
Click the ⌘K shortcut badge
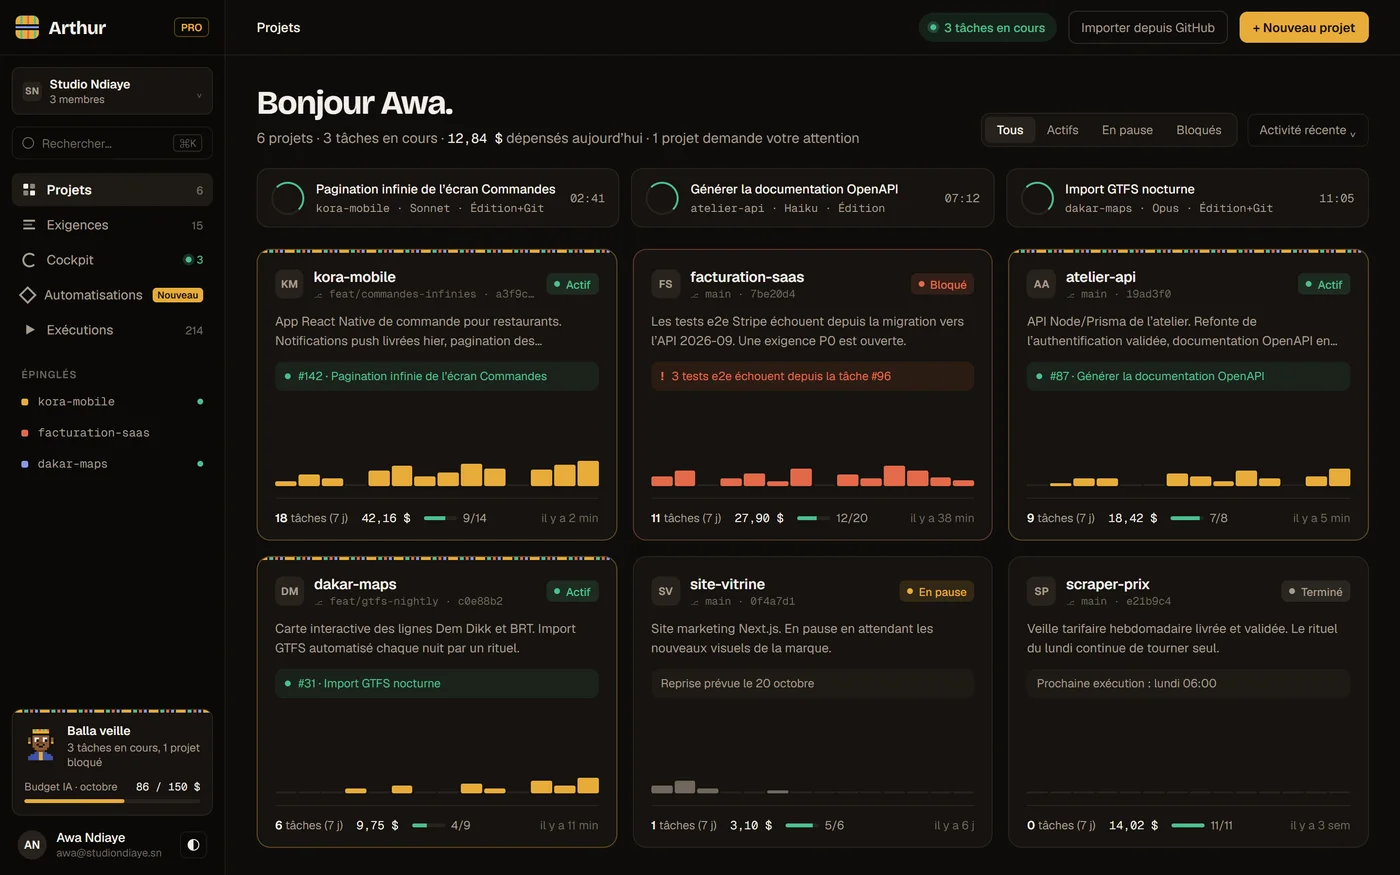click(x=187, y=143)
